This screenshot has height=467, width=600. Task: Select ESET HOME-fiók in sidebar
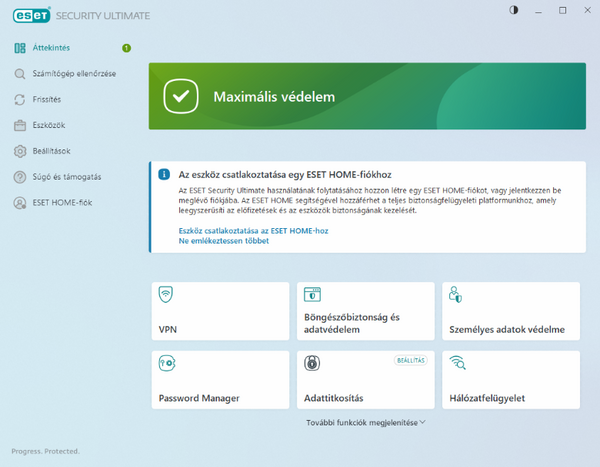tap(62, 204)
